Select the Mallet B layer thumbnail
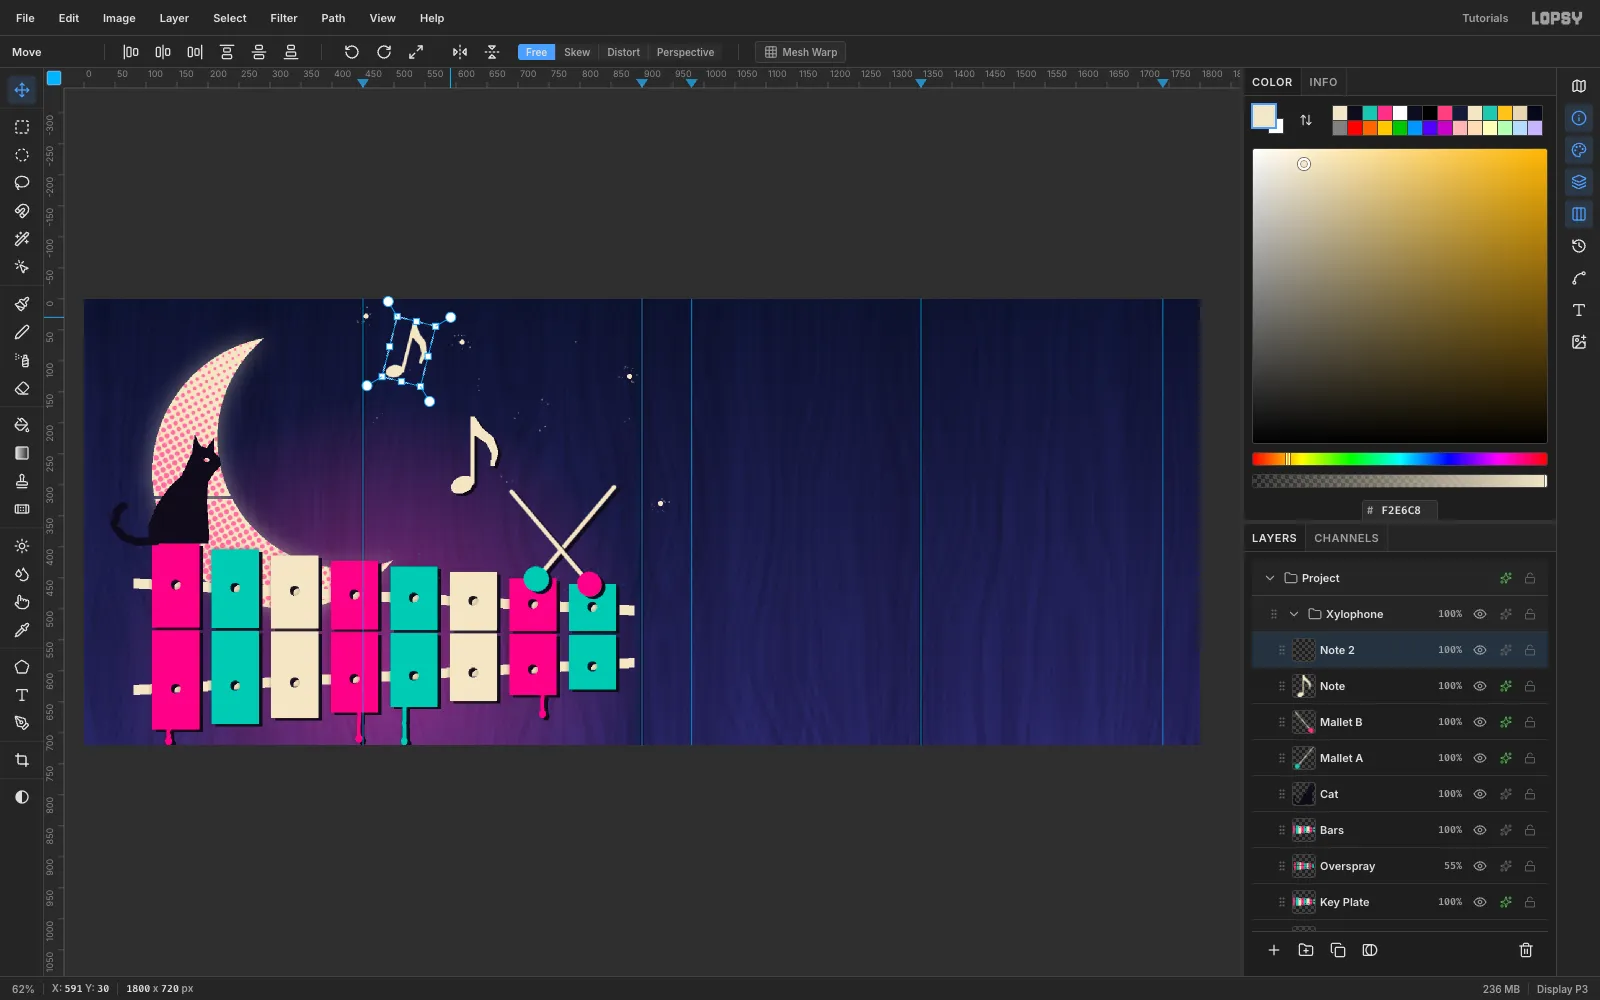 click(1304, 722)
